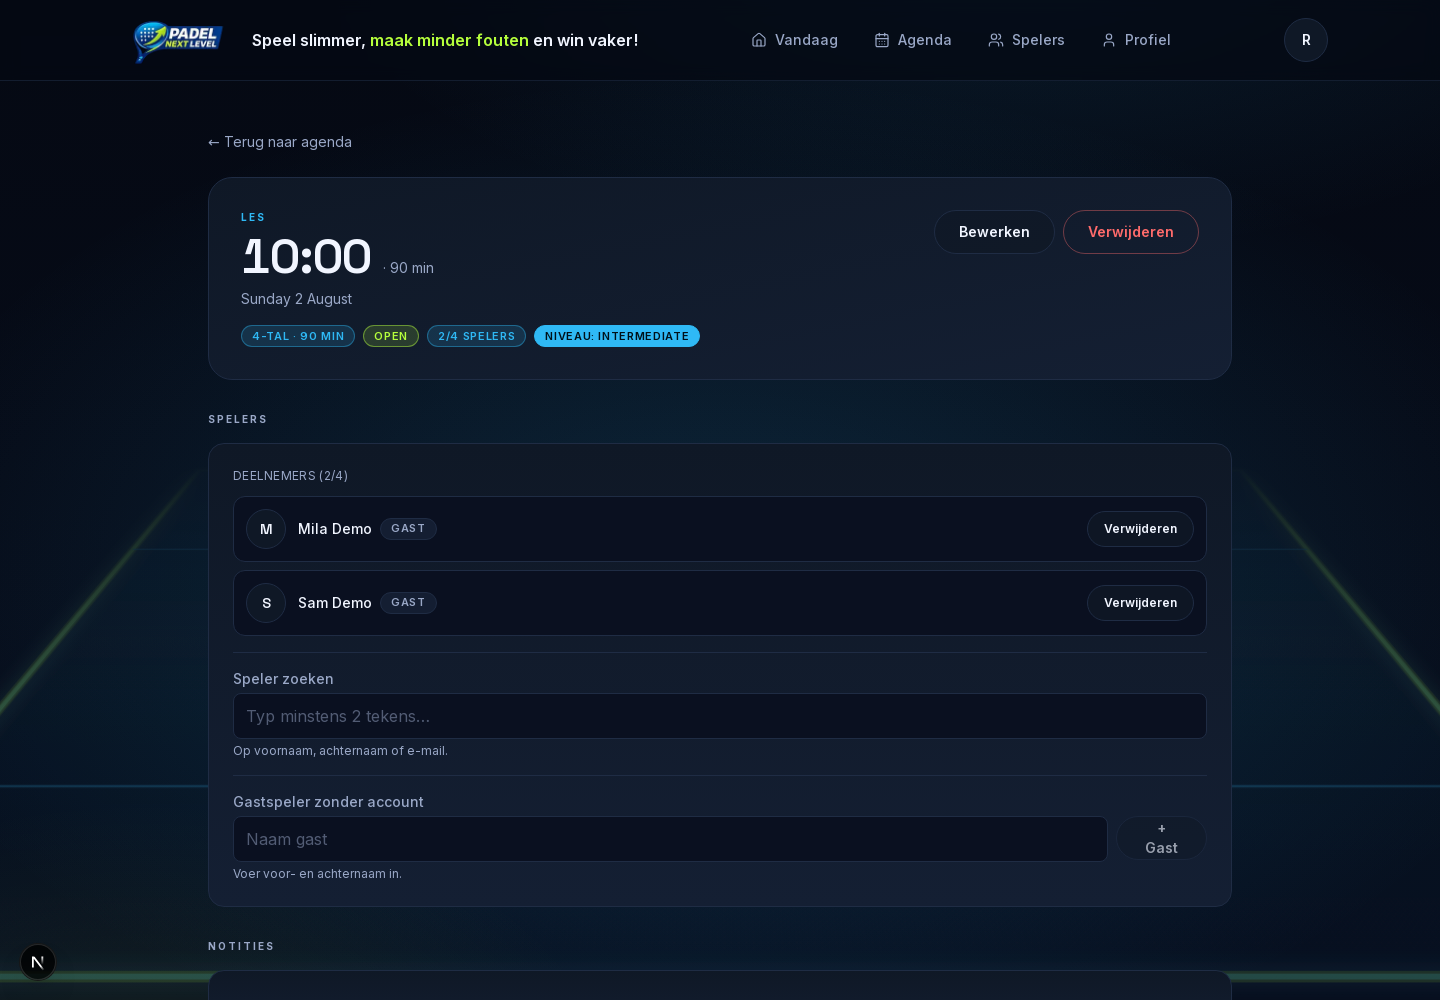Focus the Speler zoeken search field

point(720,716)
